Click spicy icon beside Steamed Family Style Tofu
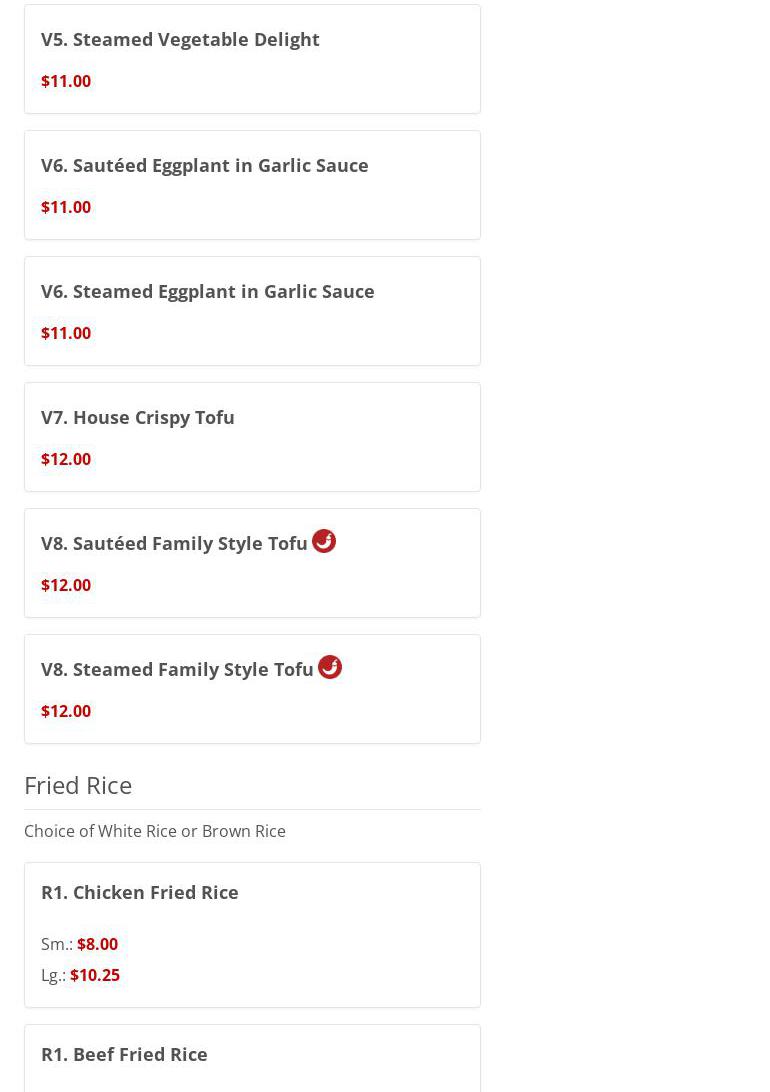The image size is (770, 1092). click(x=330, y=667)
